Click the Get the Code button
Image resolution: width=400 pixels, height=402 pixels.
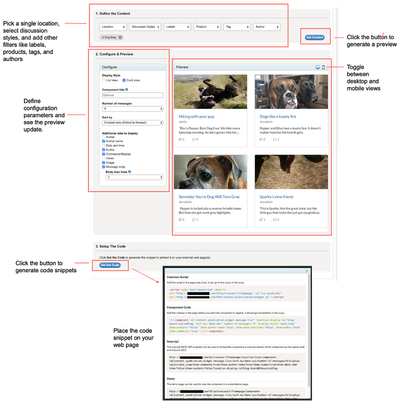point(110,265)
